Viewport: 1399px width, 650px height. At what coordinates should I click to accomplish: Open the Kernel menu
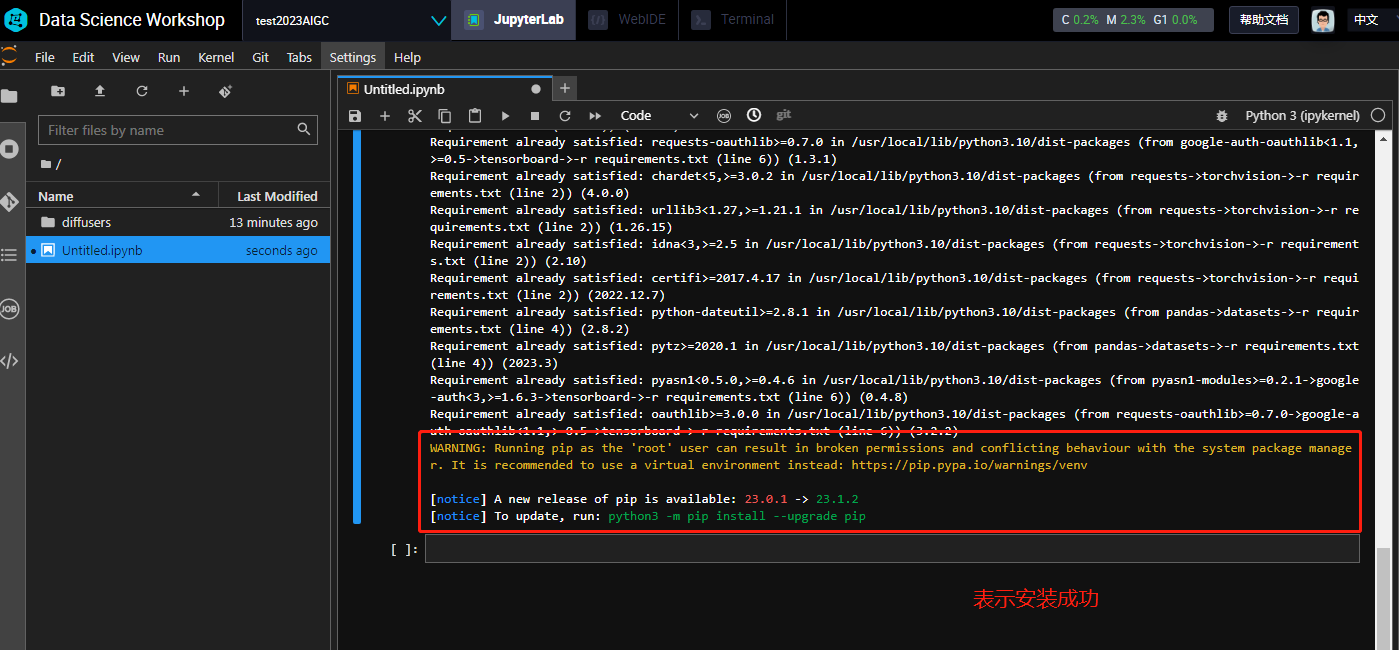(215, 57)
